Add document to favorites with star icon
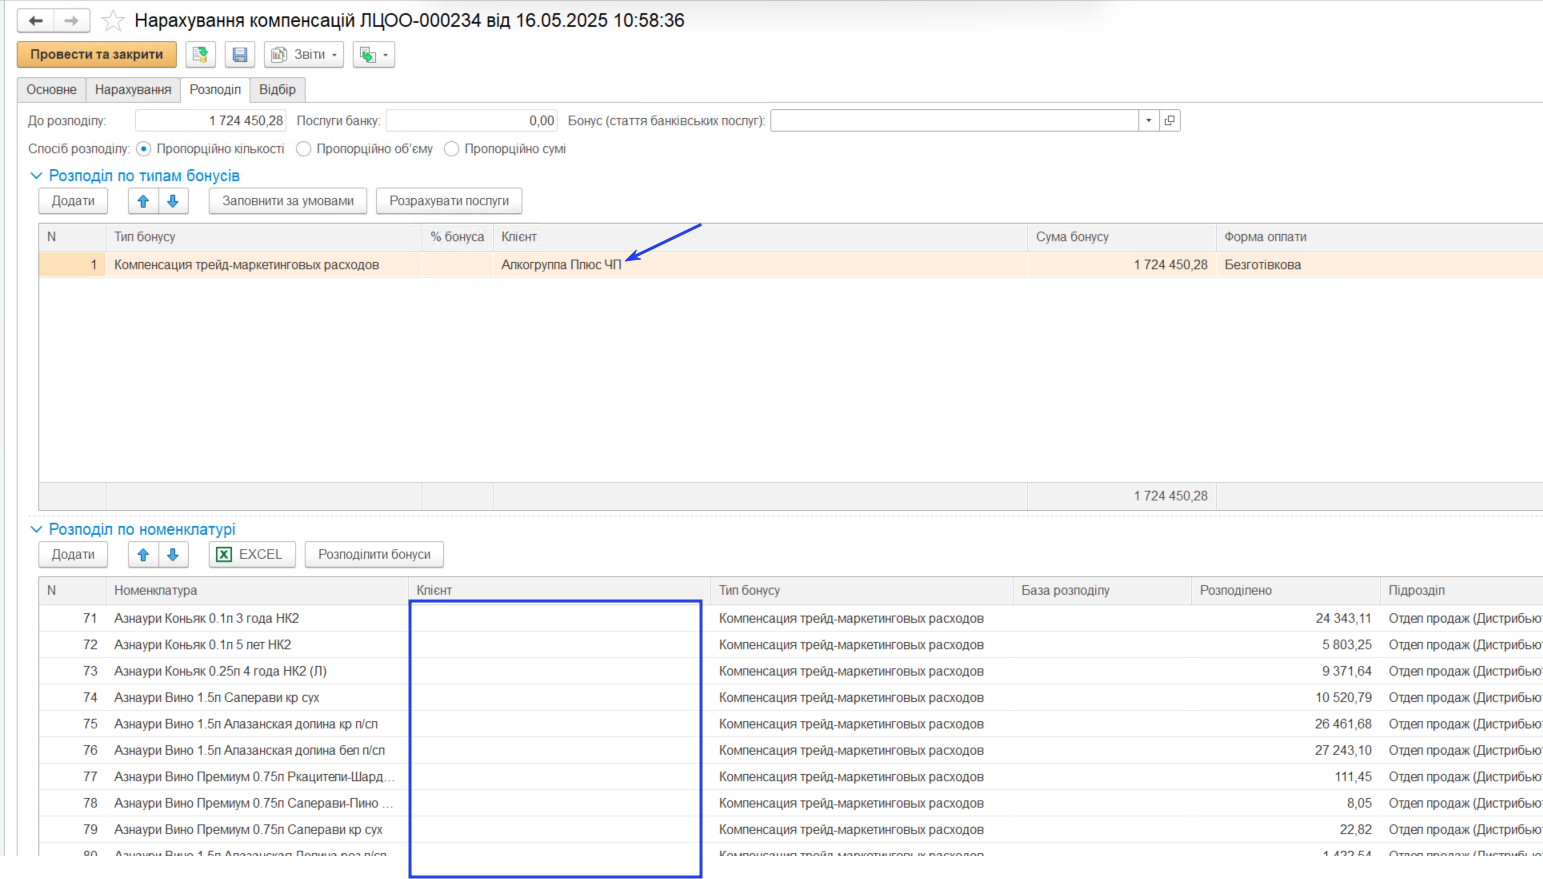 [x=113, y=20]
